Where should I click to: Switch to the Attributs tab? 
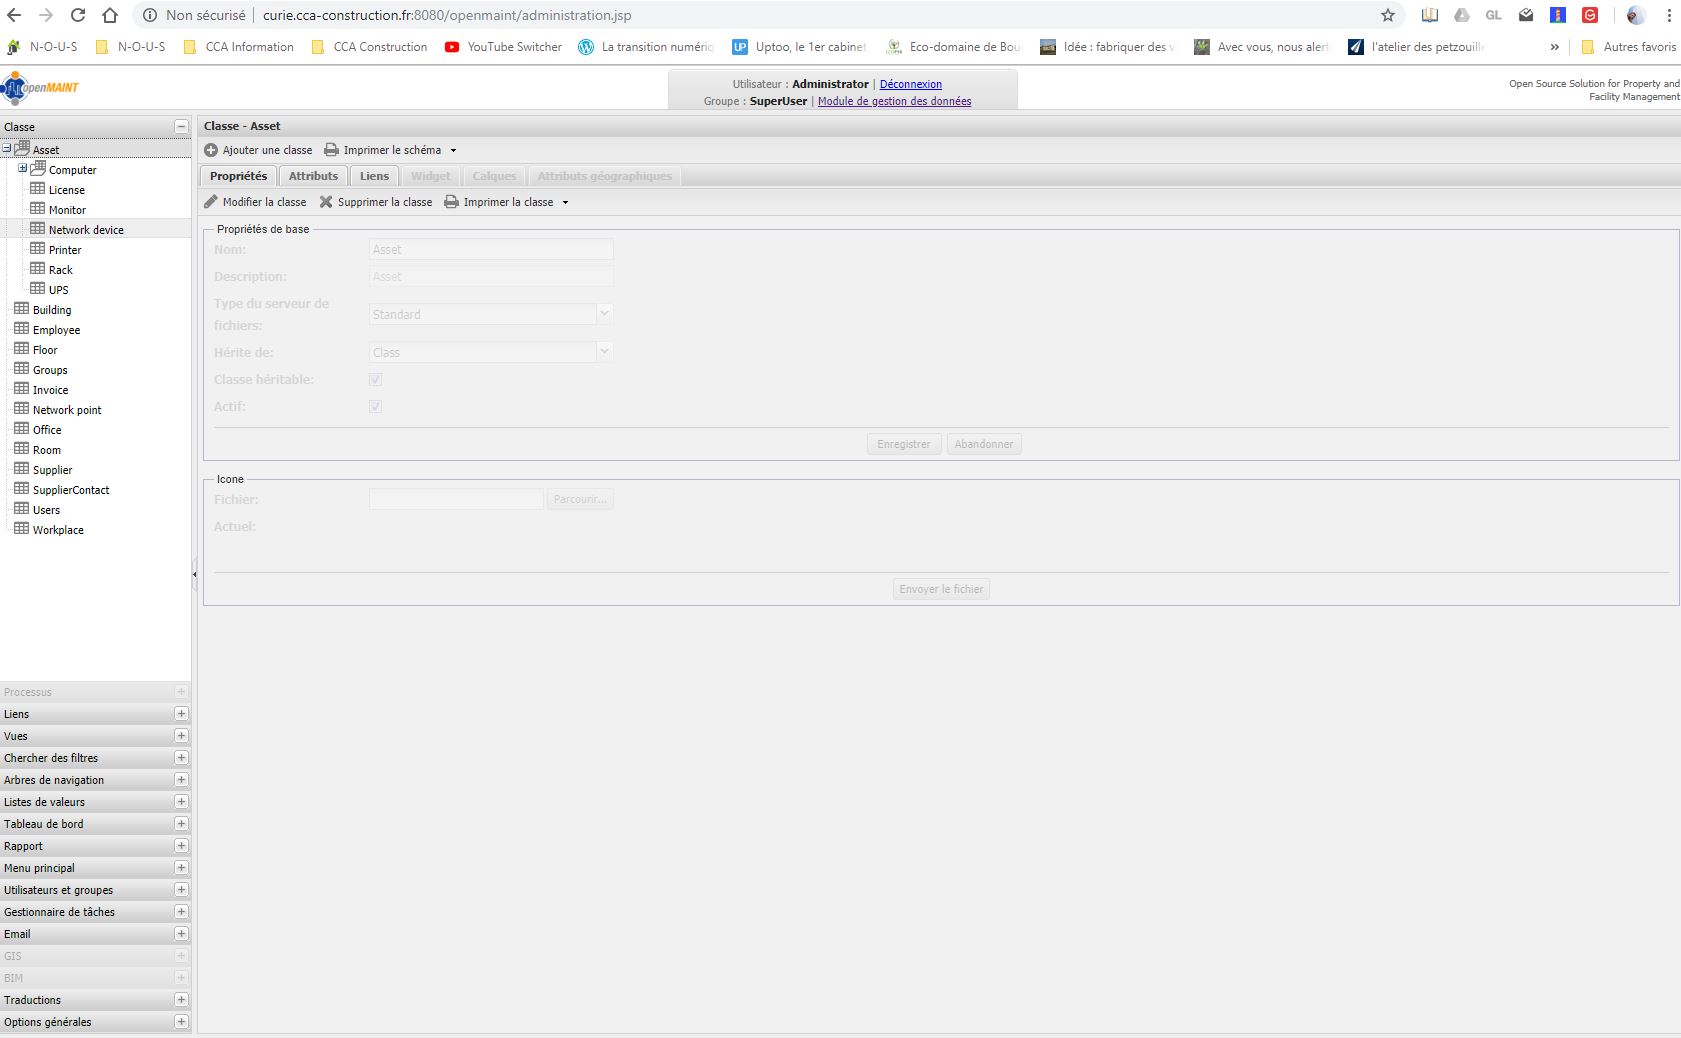tap(313, 176)
